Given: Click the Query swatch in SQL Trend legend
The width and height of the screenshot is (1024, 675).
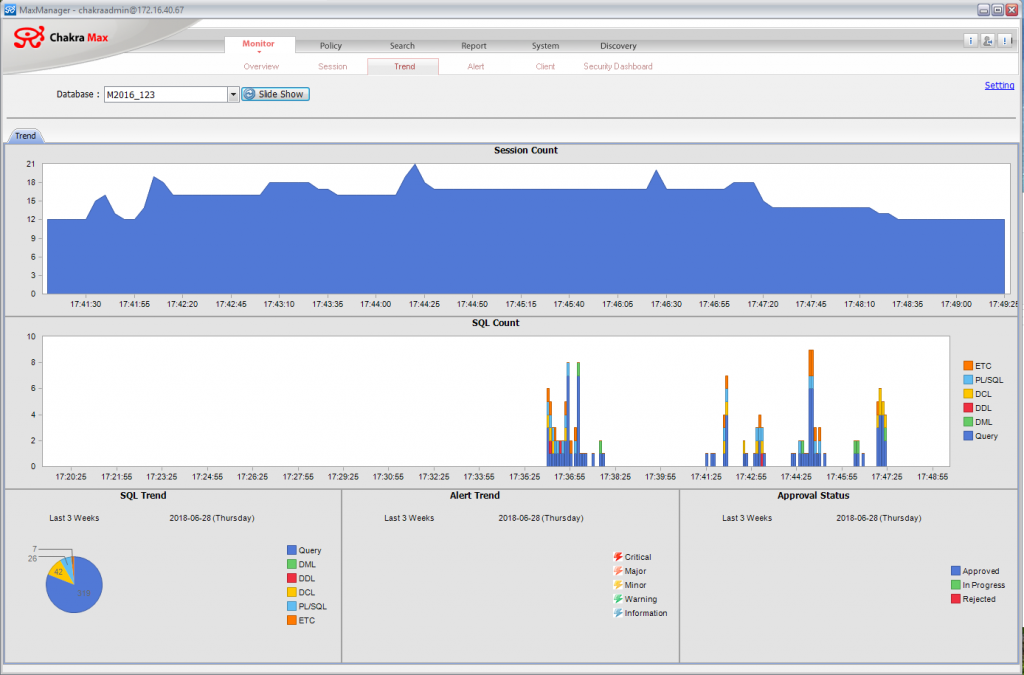Looking at the screenshot, I should pos(291,550).
